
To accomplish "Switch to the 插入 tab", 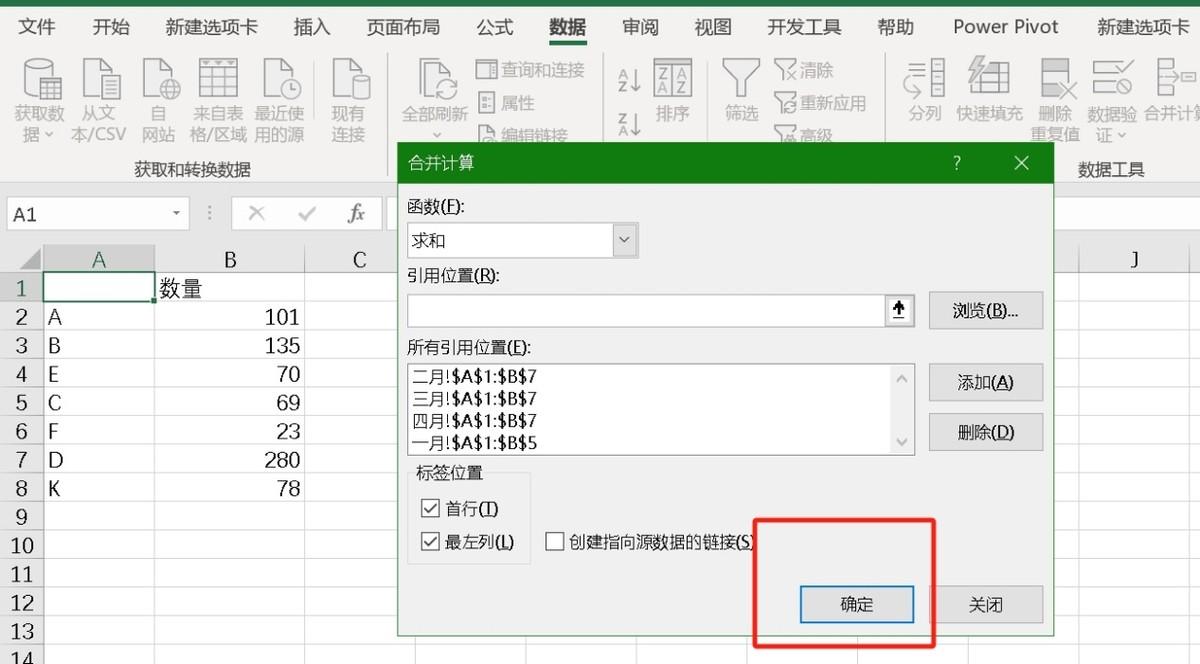I will (312, 27).
